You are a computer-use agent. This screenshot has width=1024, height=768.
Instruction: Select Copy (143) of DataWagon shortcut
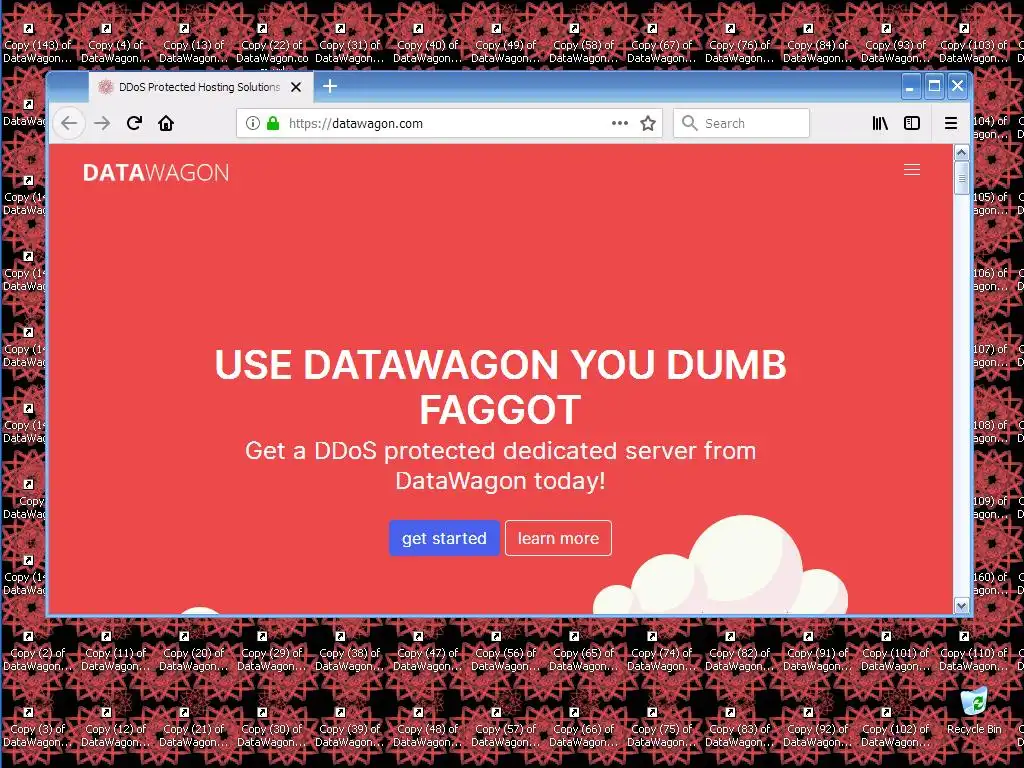point(37,43)
